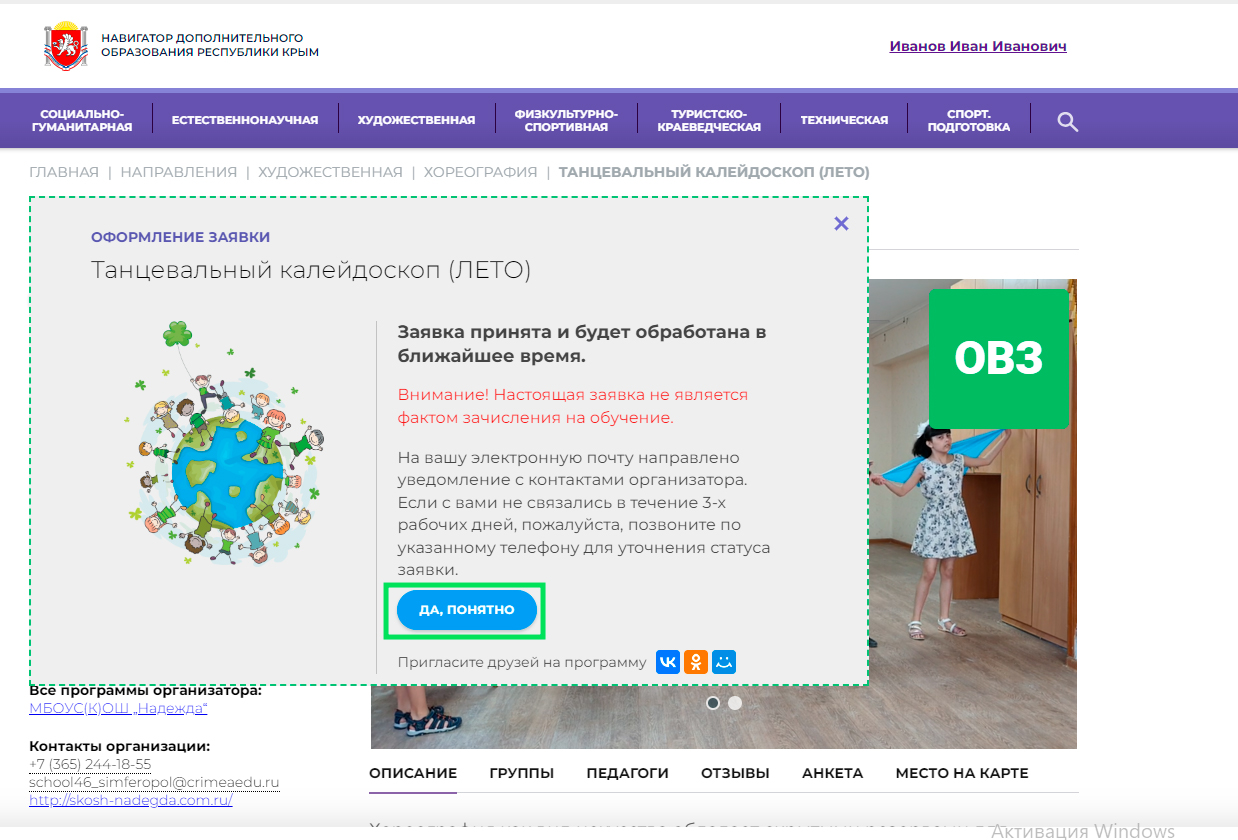1238x840 pixels.
Task: Open the Социально-гуманитарная menu
Action: tap(82, 120)
